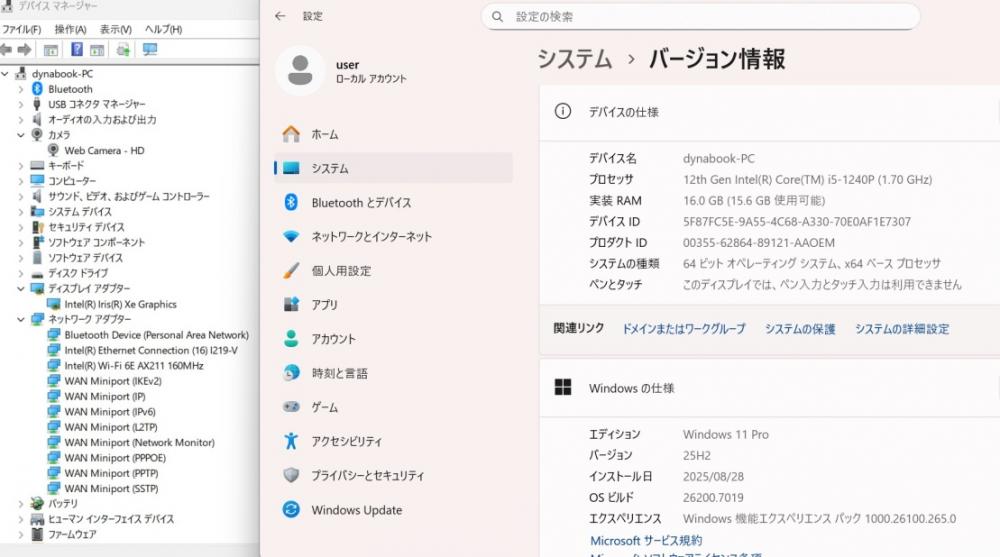This screenshot has width=1000, height=557.
Task: Open ホーム in Settings sidebar
Action: 393,134
